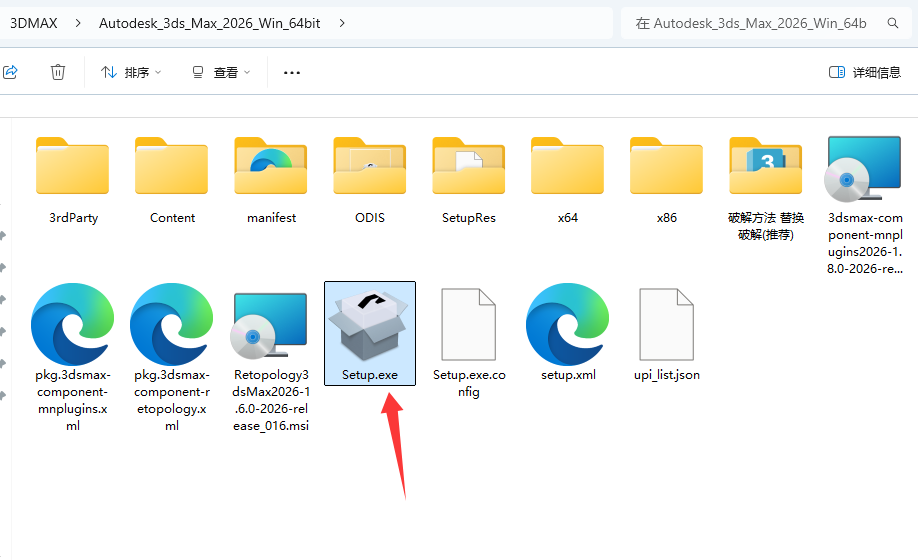
Task: Select the Setup.exe box icon
Action: pos(369,325)
